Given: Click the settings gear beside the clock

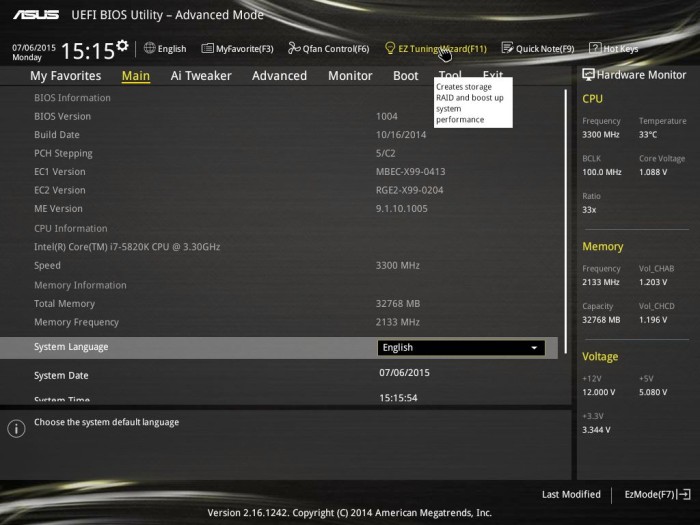Looking at the screenshot, I should click(x=122, y=45).
